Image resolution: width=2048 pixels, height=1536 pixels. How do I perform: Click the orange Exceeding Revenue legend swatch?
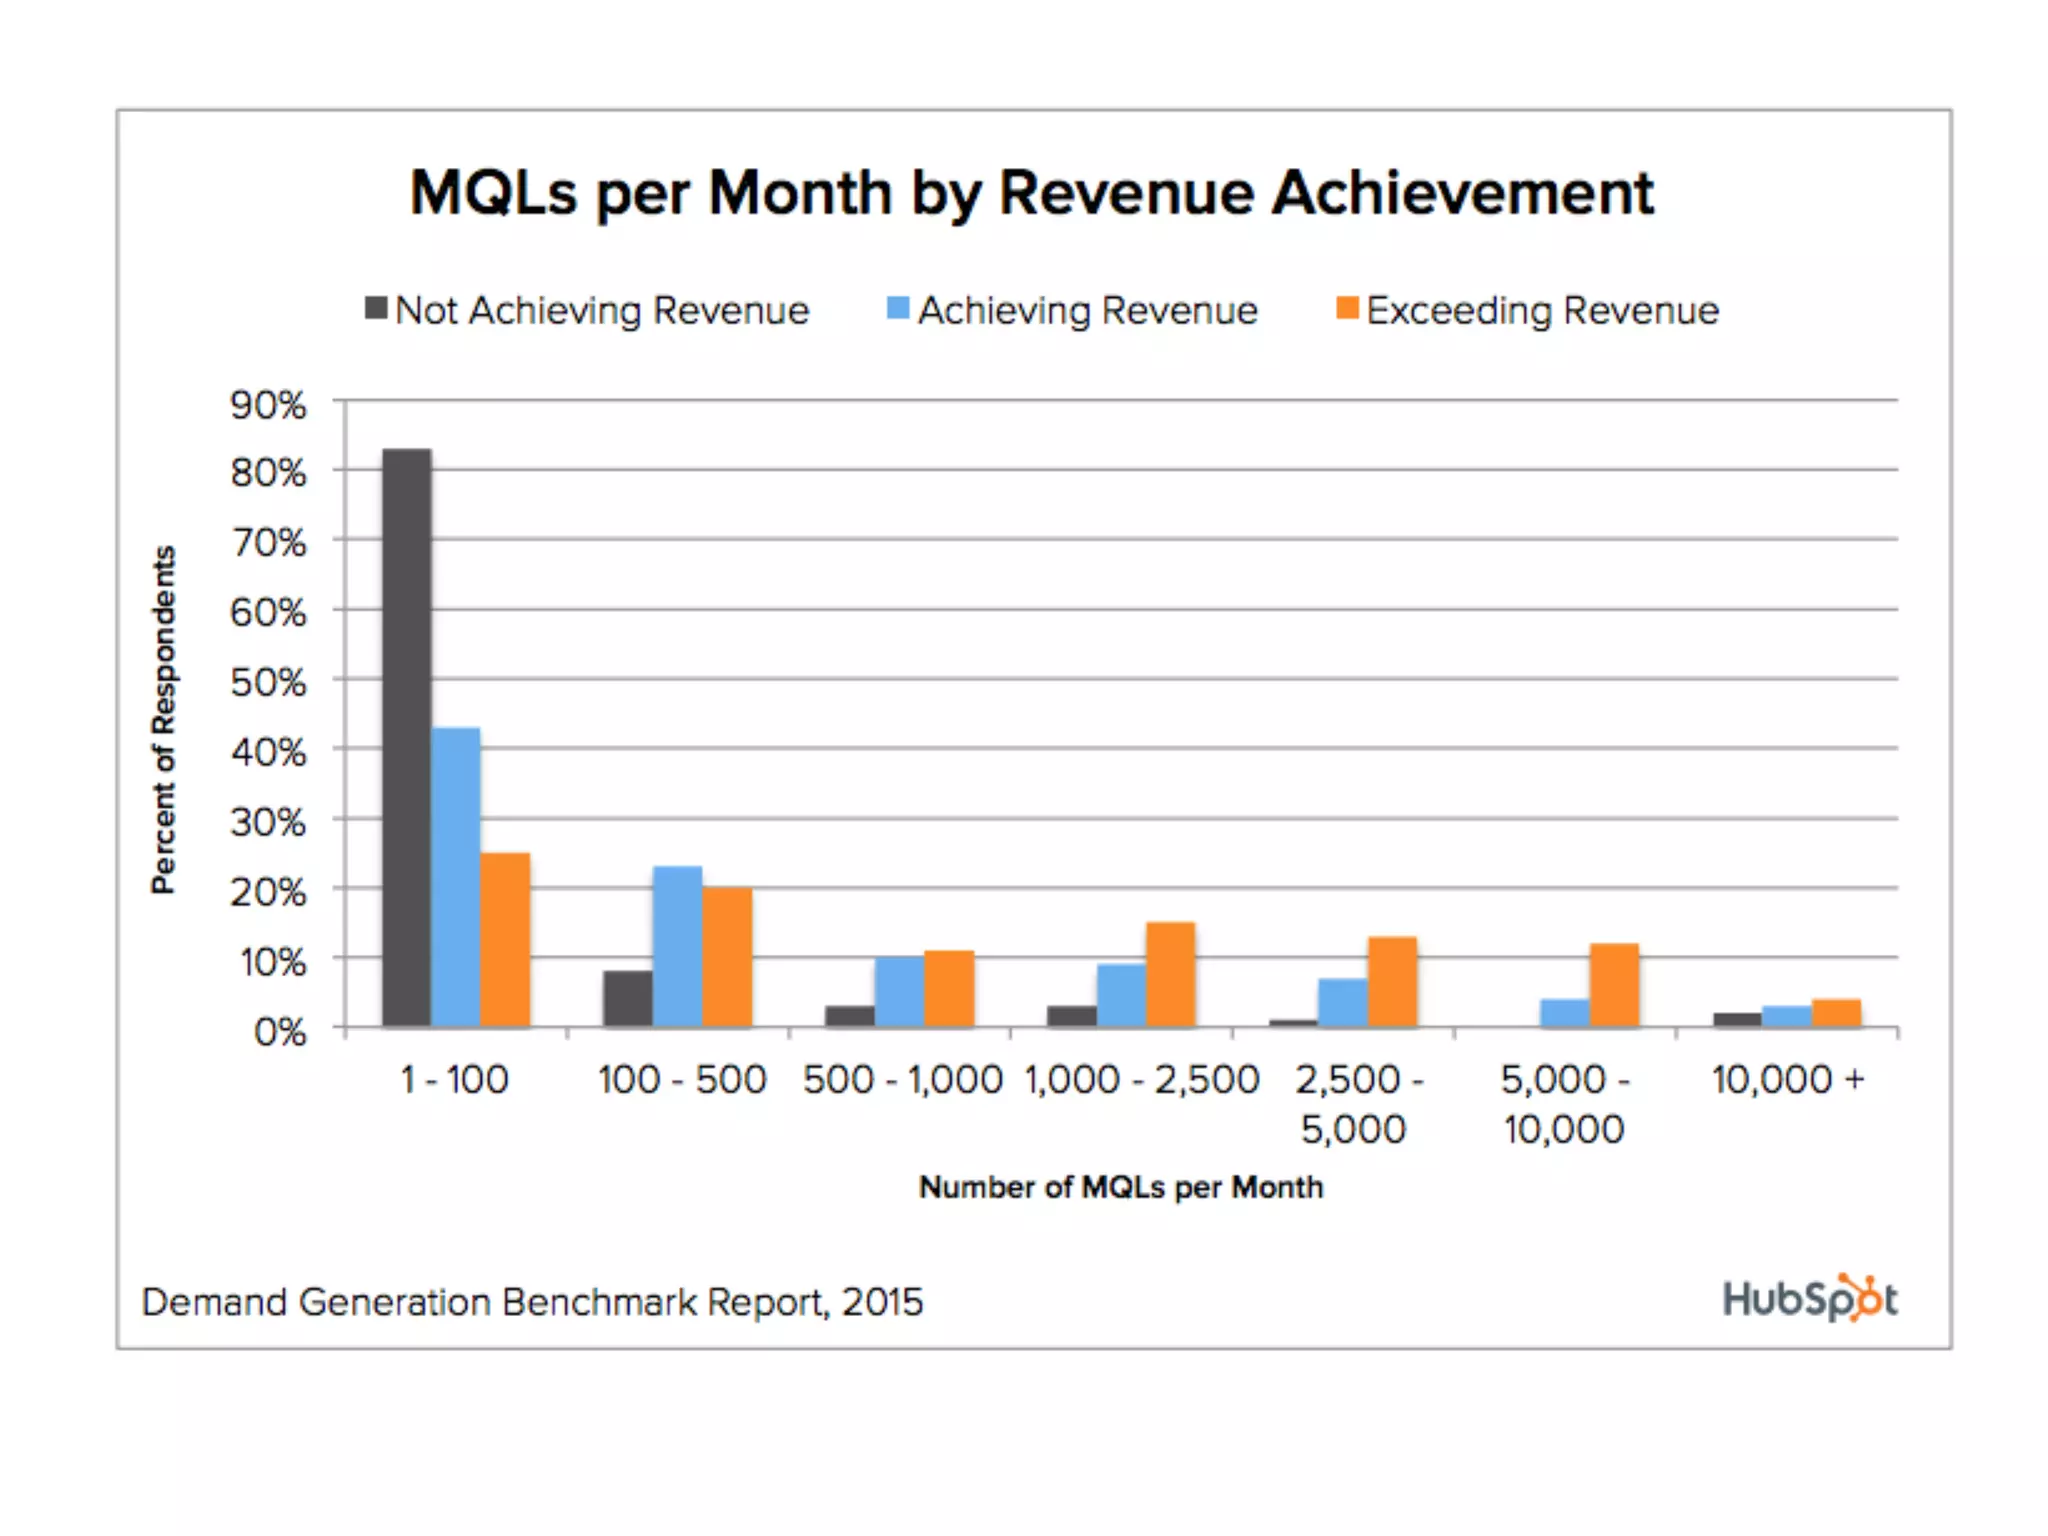pos(1347,308)
